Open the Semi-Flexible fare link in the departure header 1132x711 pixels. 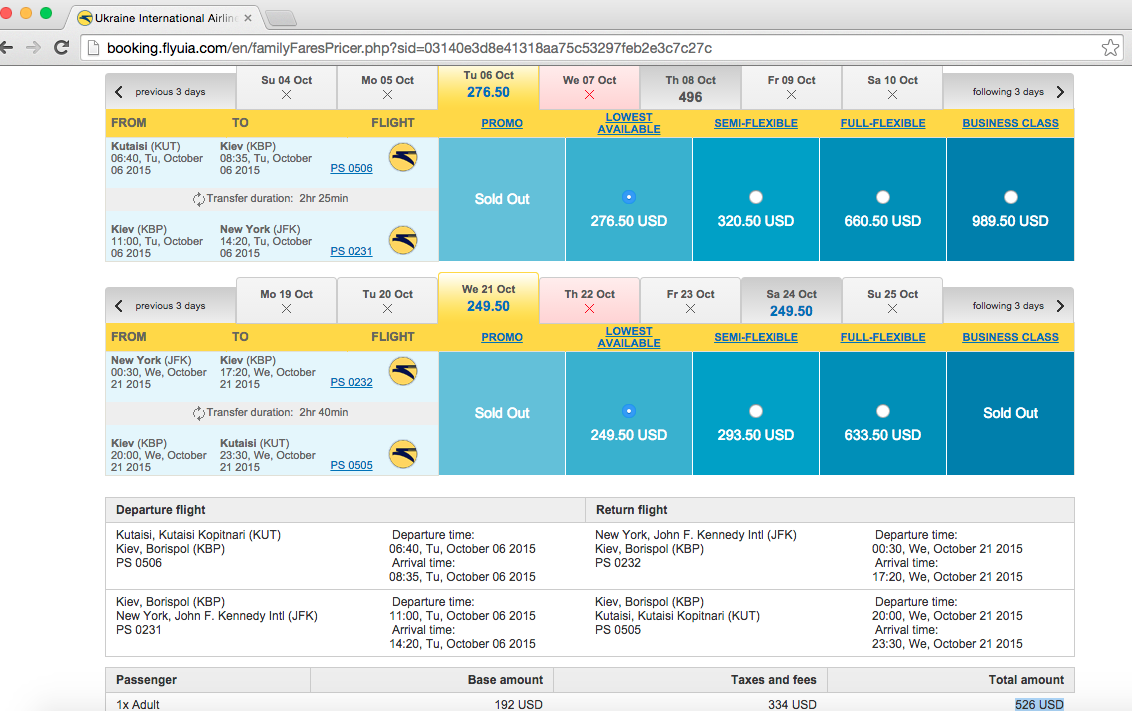pos(755,123)
